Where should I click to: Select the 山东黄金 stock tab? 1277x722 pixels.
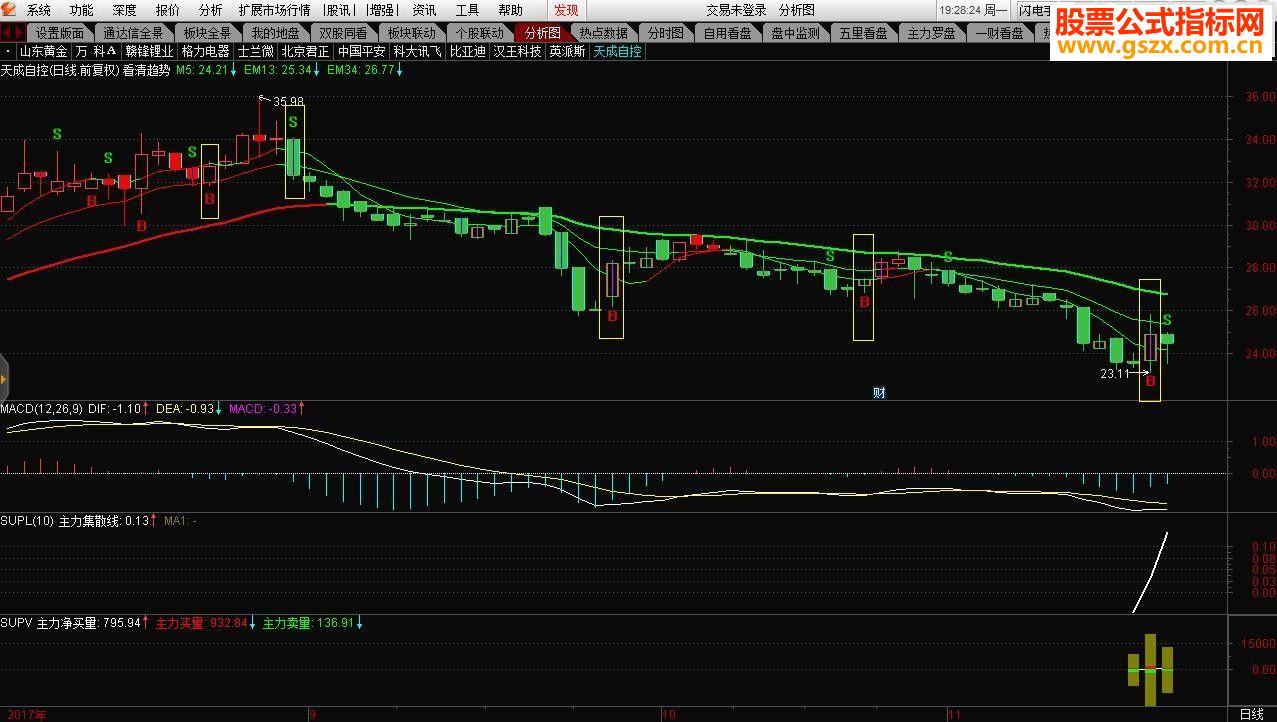point(44,51)
